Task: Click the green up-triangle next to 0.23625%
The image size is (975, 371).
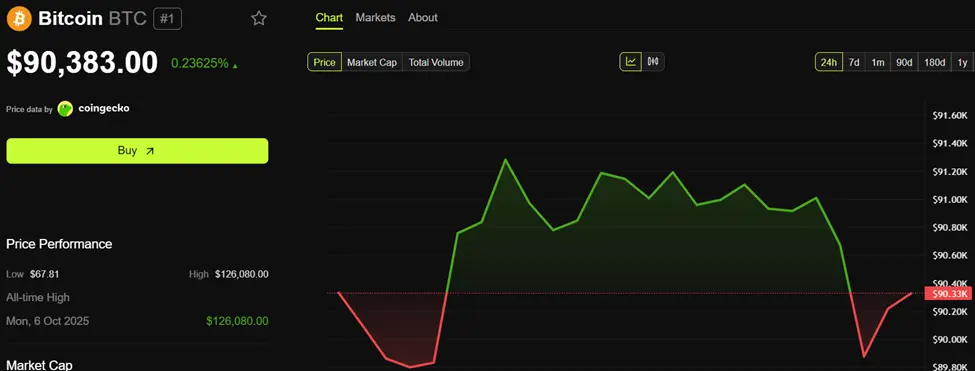Action: click(x=235, y=65)
